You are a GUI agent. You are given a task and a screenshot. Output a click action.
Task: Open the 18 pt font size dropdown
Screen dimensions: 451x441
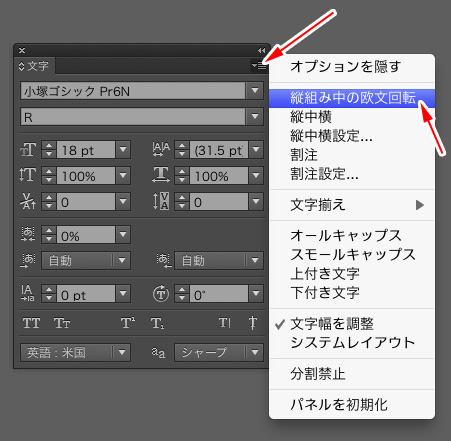[x=123, y=149]
